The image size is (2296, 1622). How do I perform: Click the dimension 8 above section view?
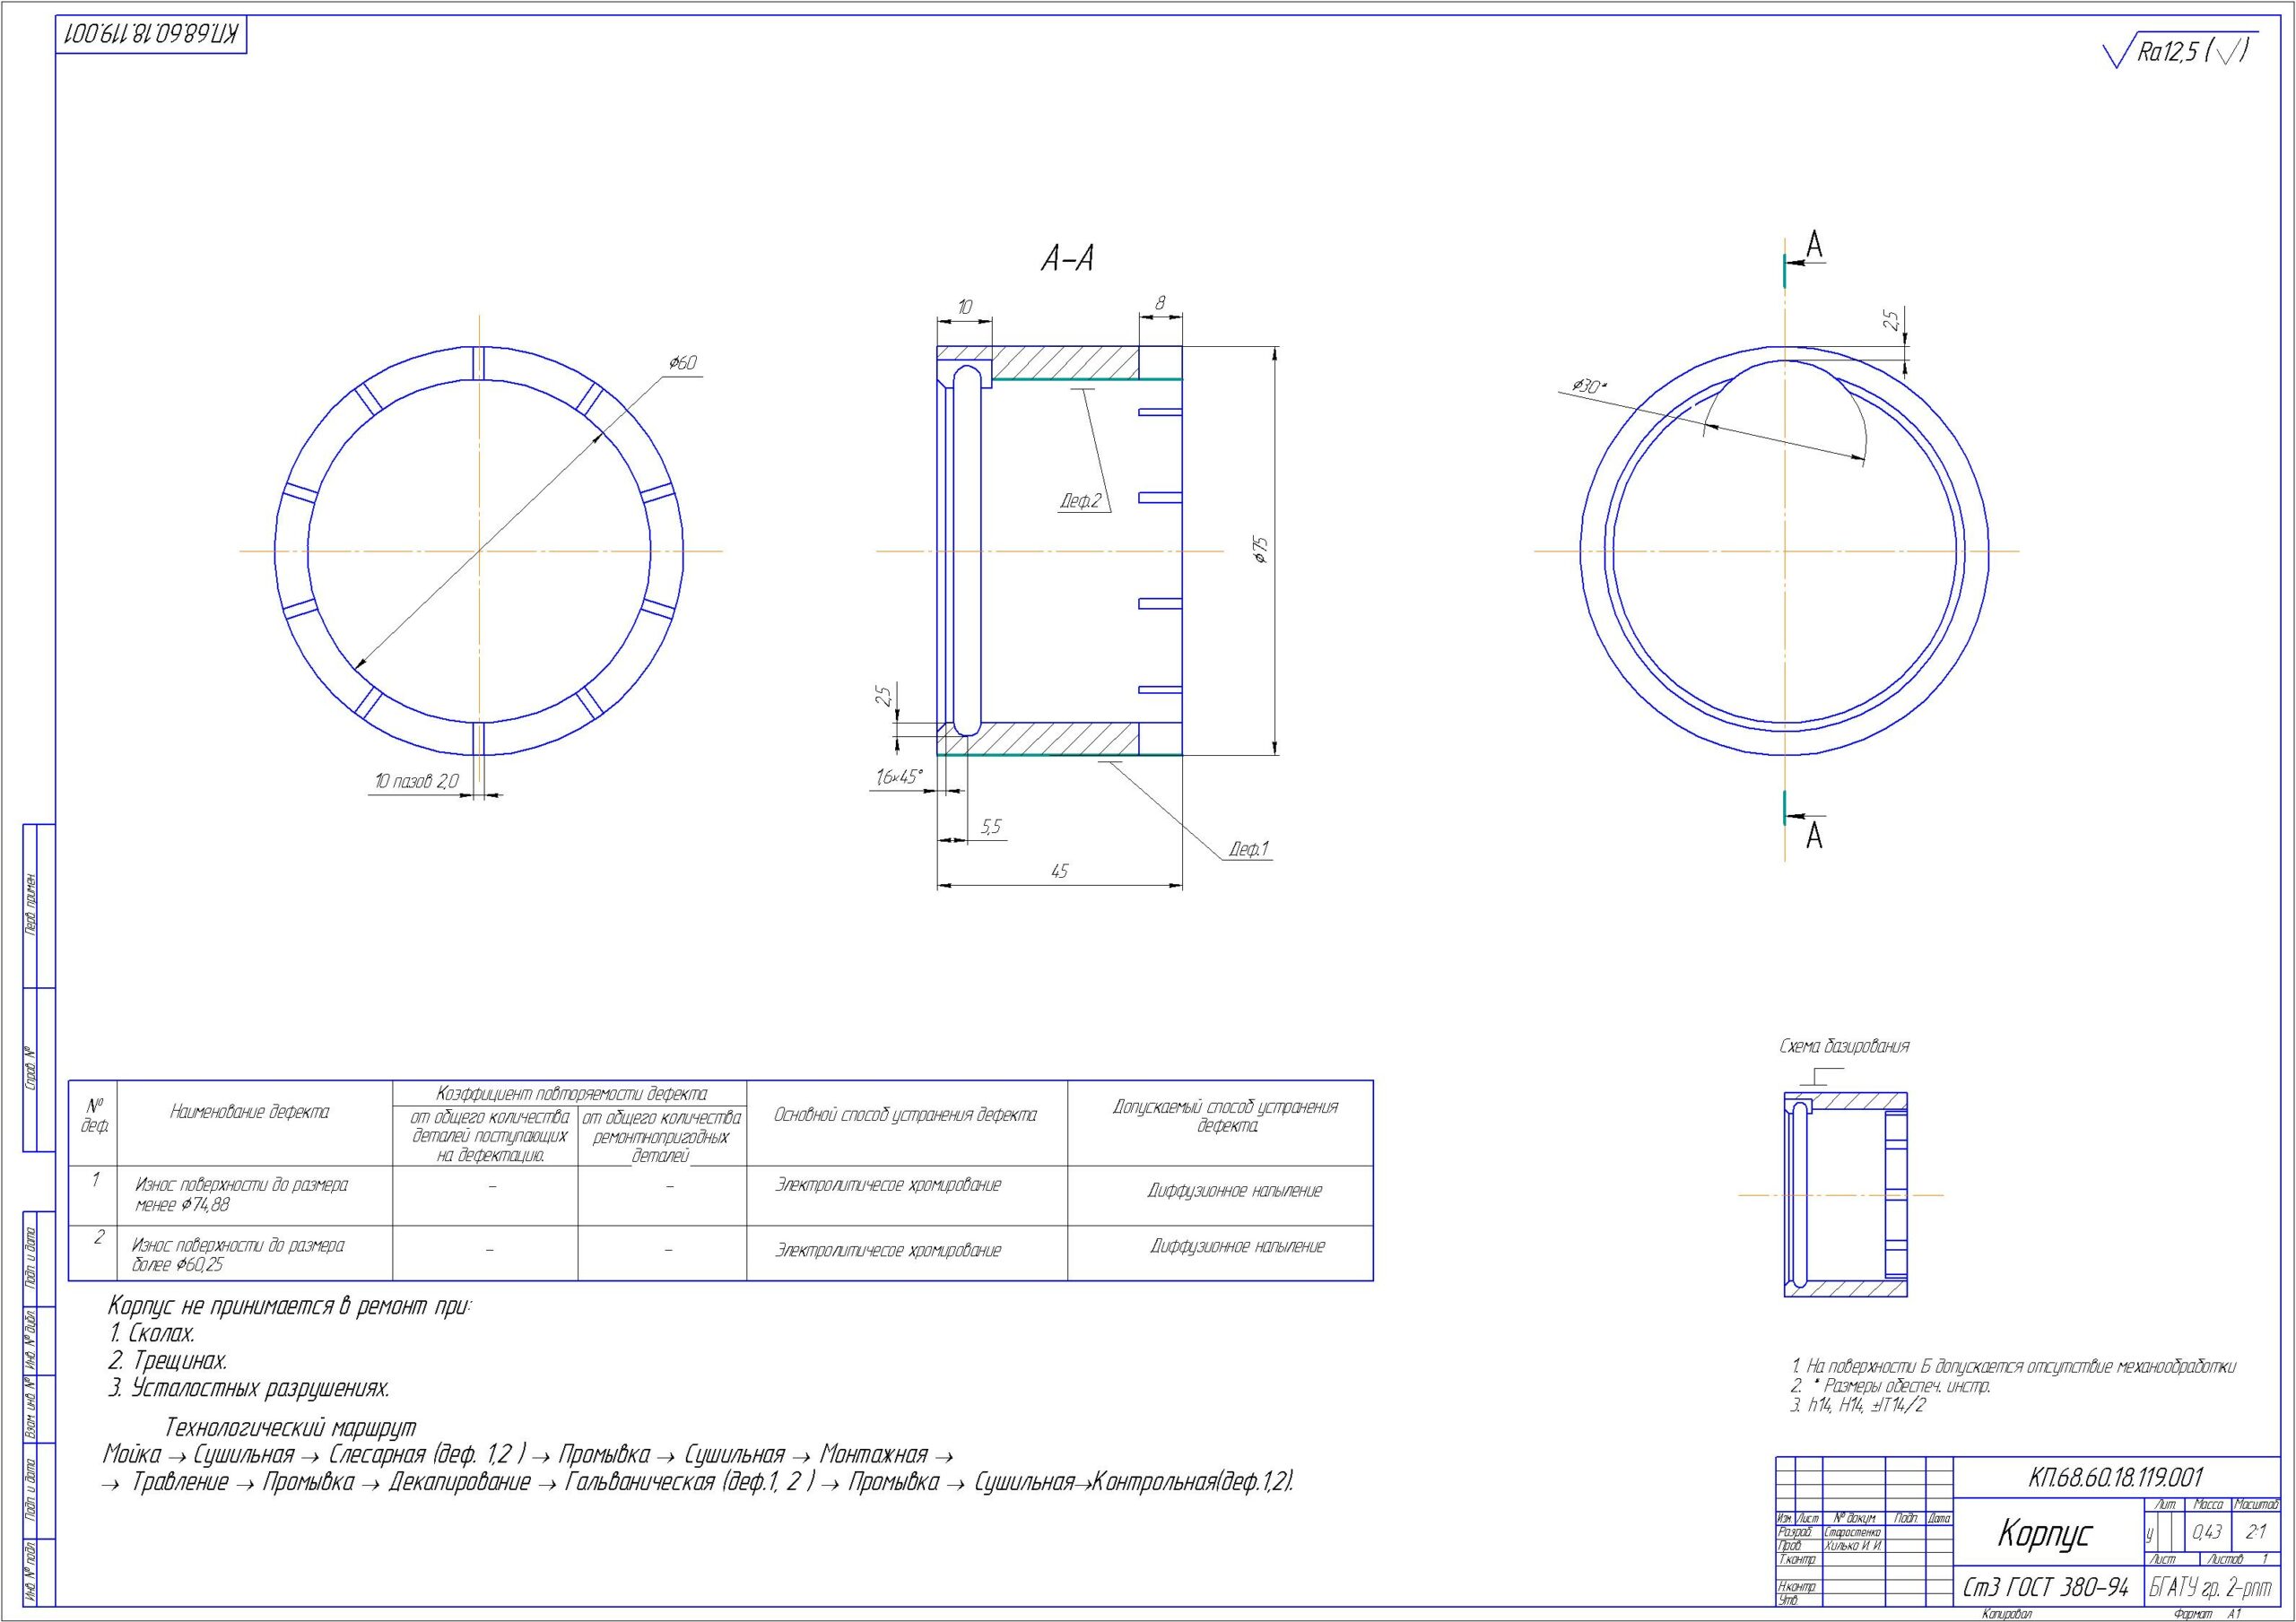coord(1160,302)
